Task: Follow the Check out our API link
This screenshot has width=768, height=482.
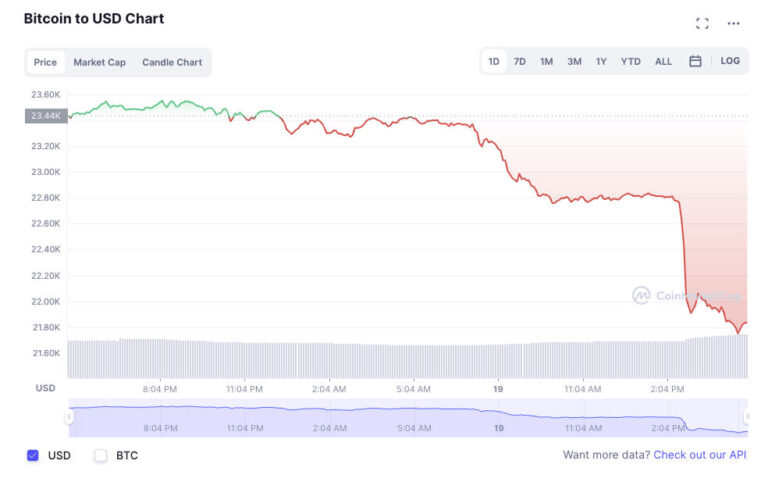Action: click(699, 455)
